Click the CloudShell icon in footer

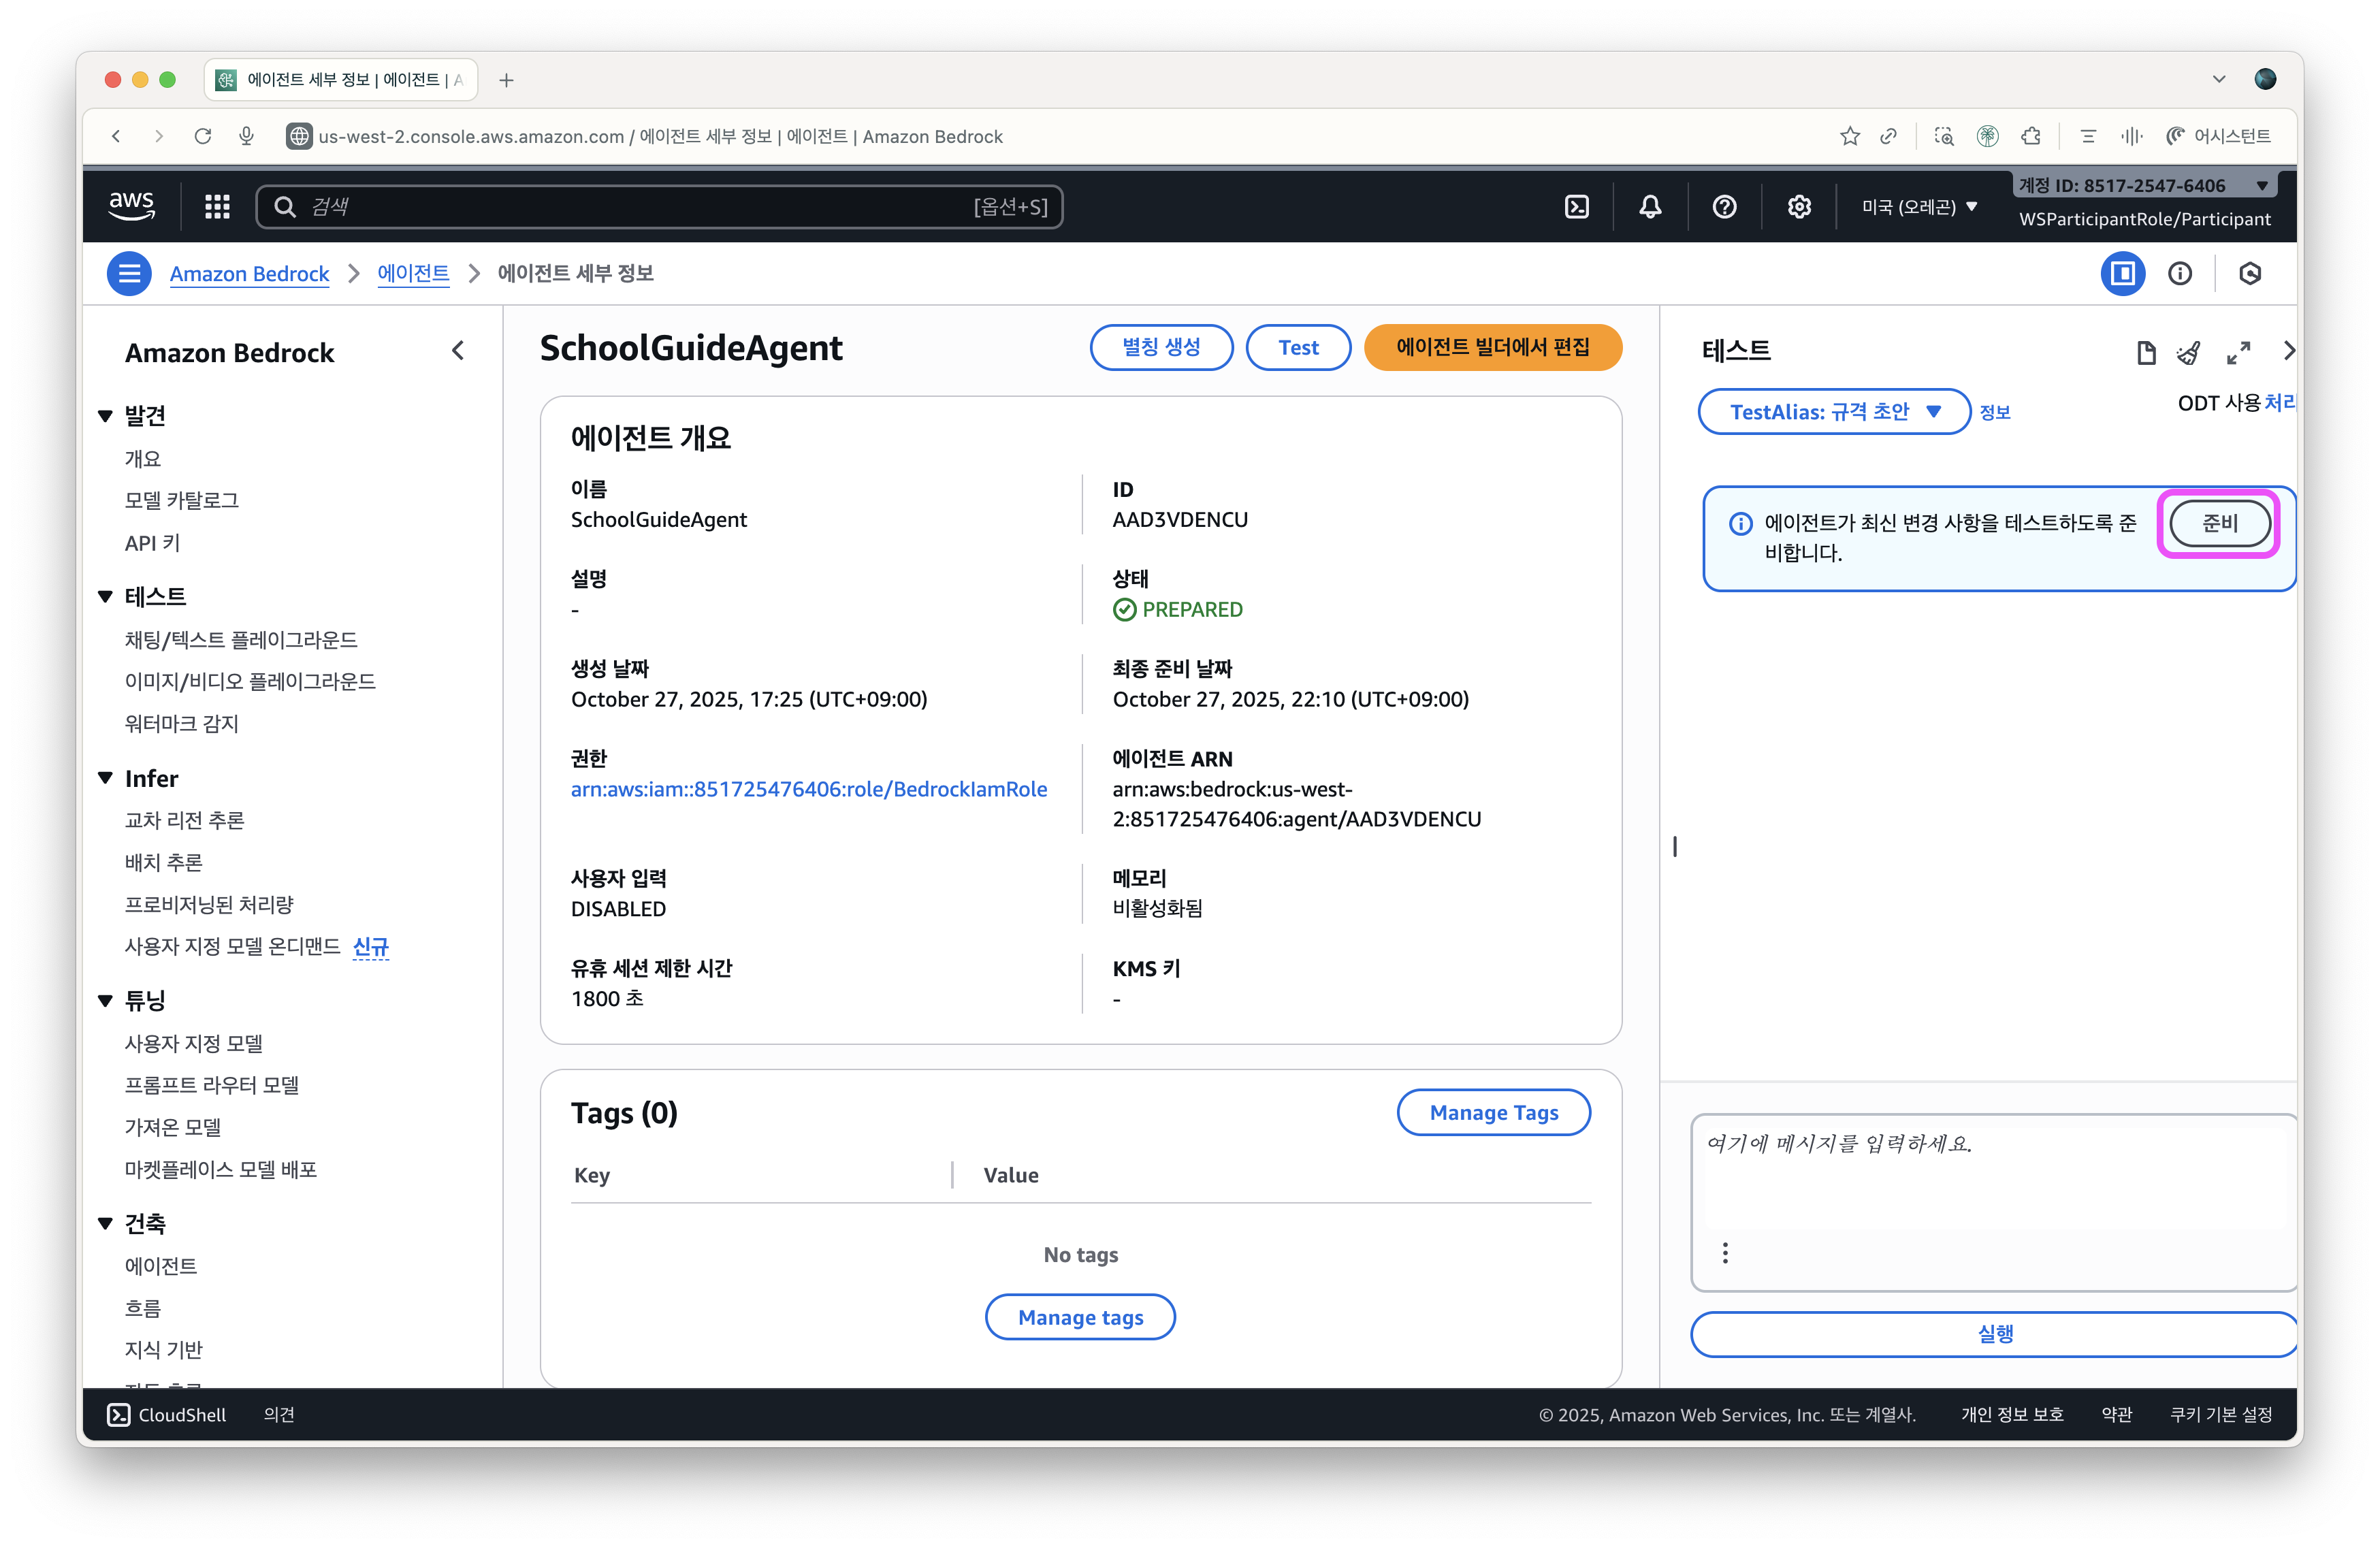[118, 1414]
